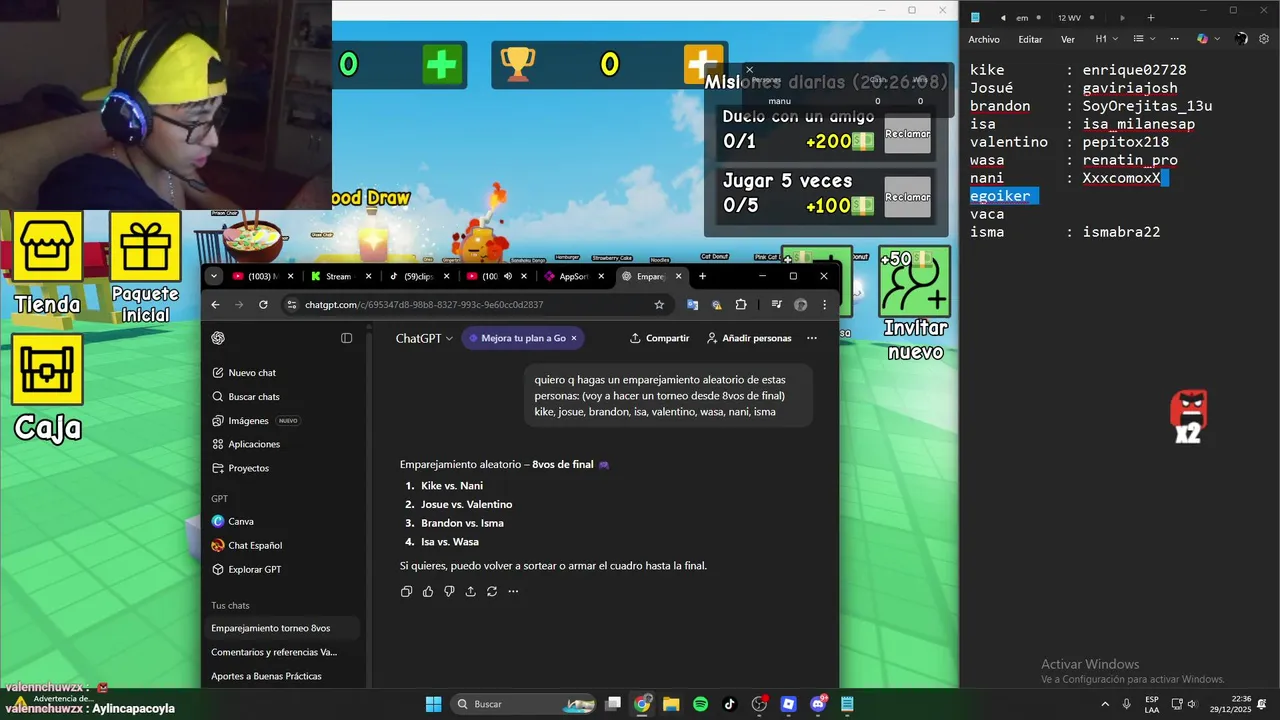Viewport: 1280px width, 720px height.
Task: Open the Canva GPT
Action: pyautogui.click(x=240, y=521)
